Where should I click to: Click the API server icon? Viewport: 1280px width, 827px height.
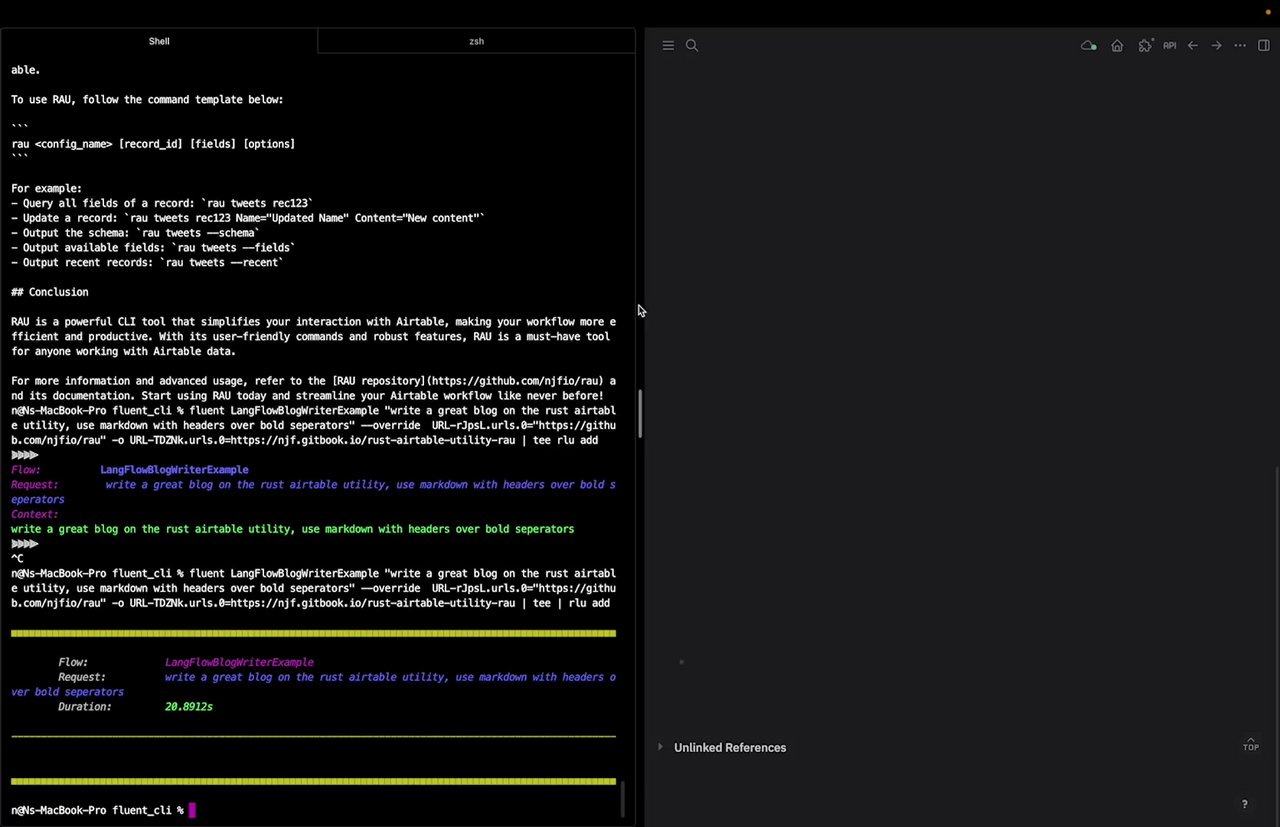pyautogui.click(x=1169, y=46)
